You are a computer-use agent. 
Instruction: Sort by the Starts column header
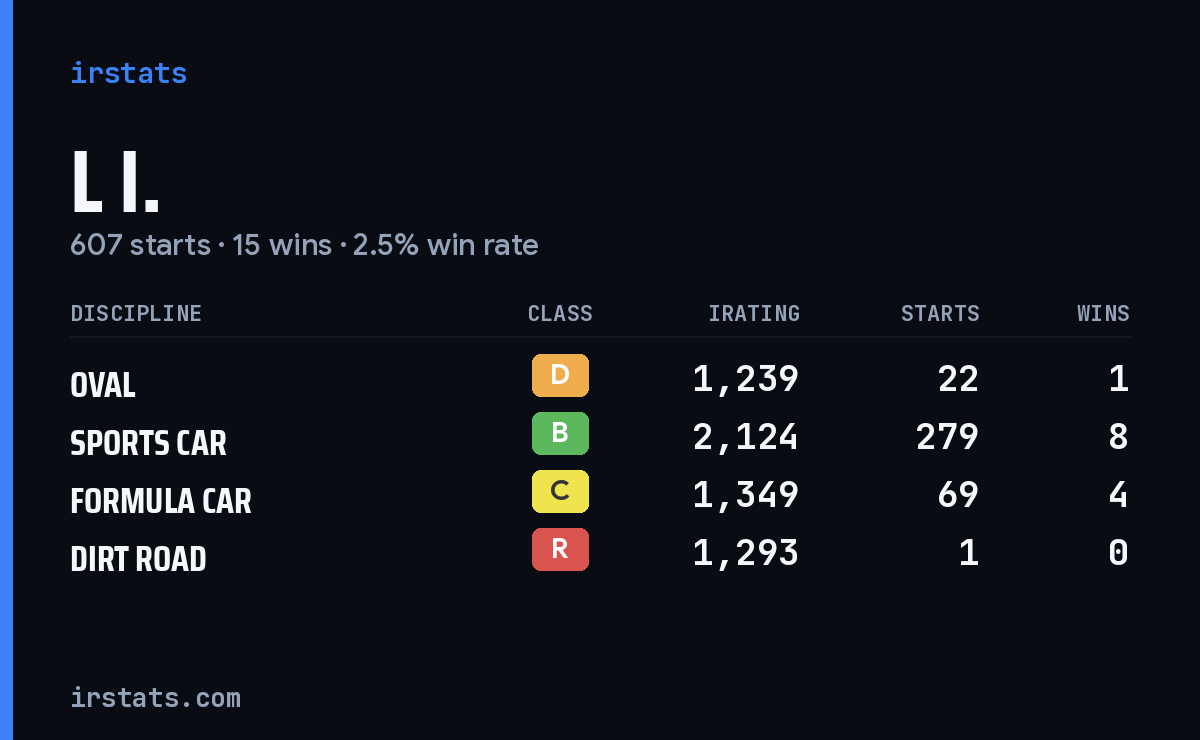(x=940, y=313)
